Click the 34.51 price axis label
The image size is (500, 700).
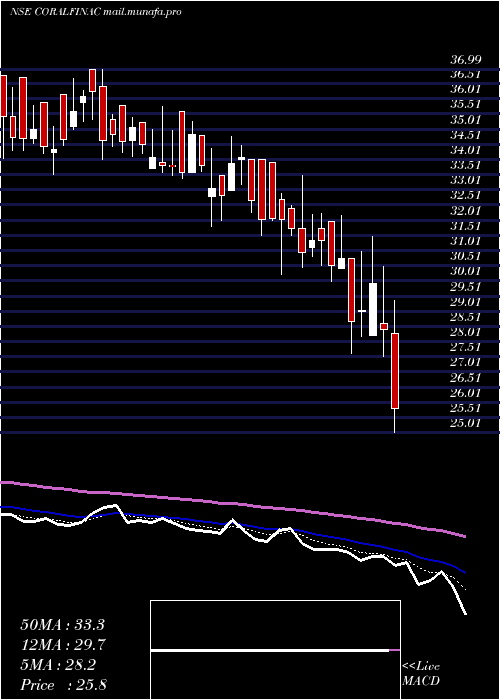coord(464,135)
